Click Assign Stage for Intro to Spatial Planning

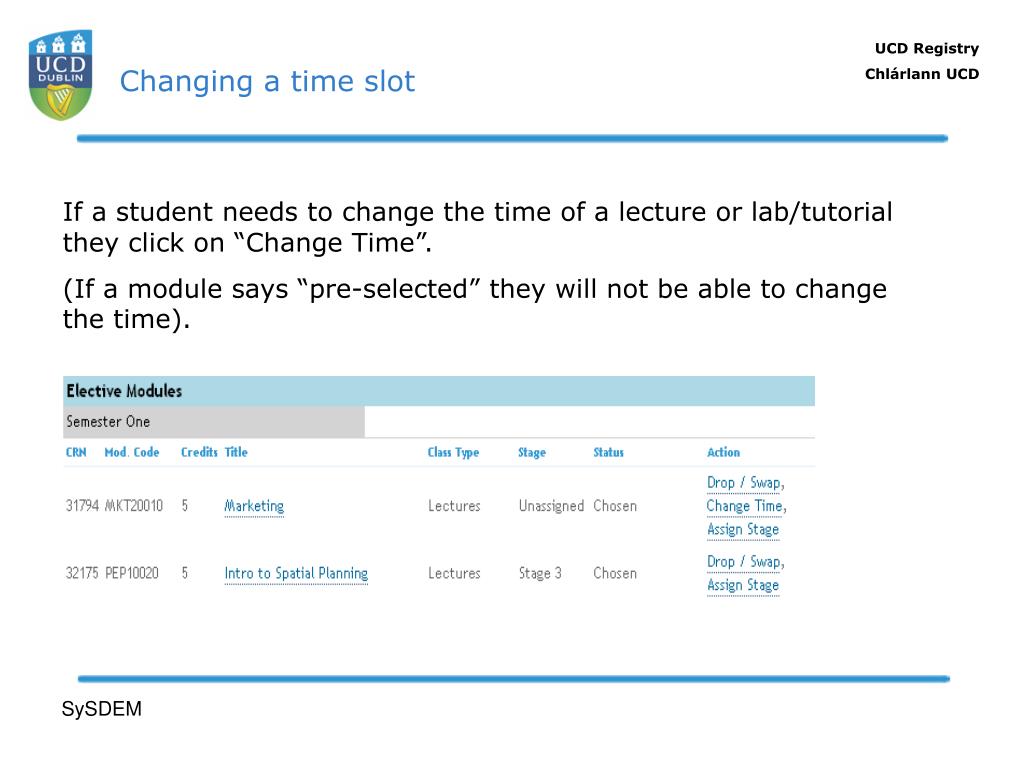pos(743,585)
